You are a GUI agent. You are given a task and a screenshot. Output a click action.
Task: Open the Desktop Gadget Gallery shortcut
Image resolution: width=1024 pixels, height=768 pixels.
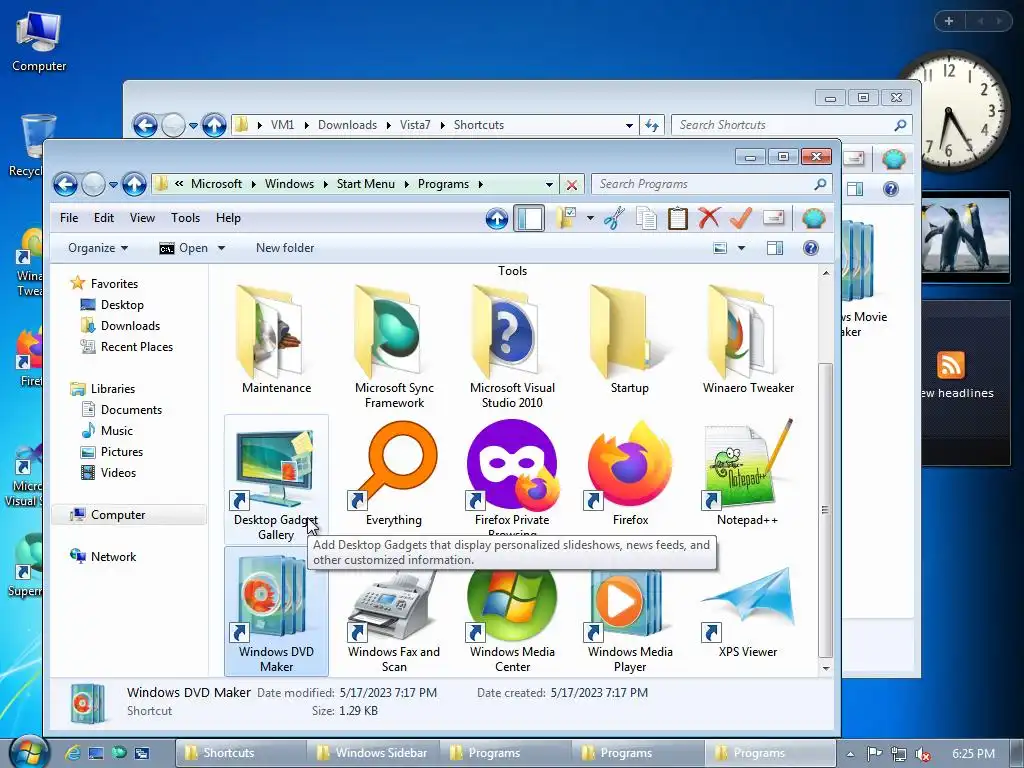(276, 479)
